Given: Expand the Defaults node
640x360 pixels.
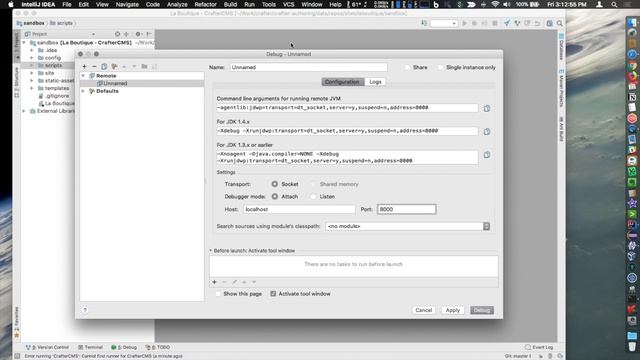Looking at the screenshot, I should pyautogui.click(x=83, y=91).
